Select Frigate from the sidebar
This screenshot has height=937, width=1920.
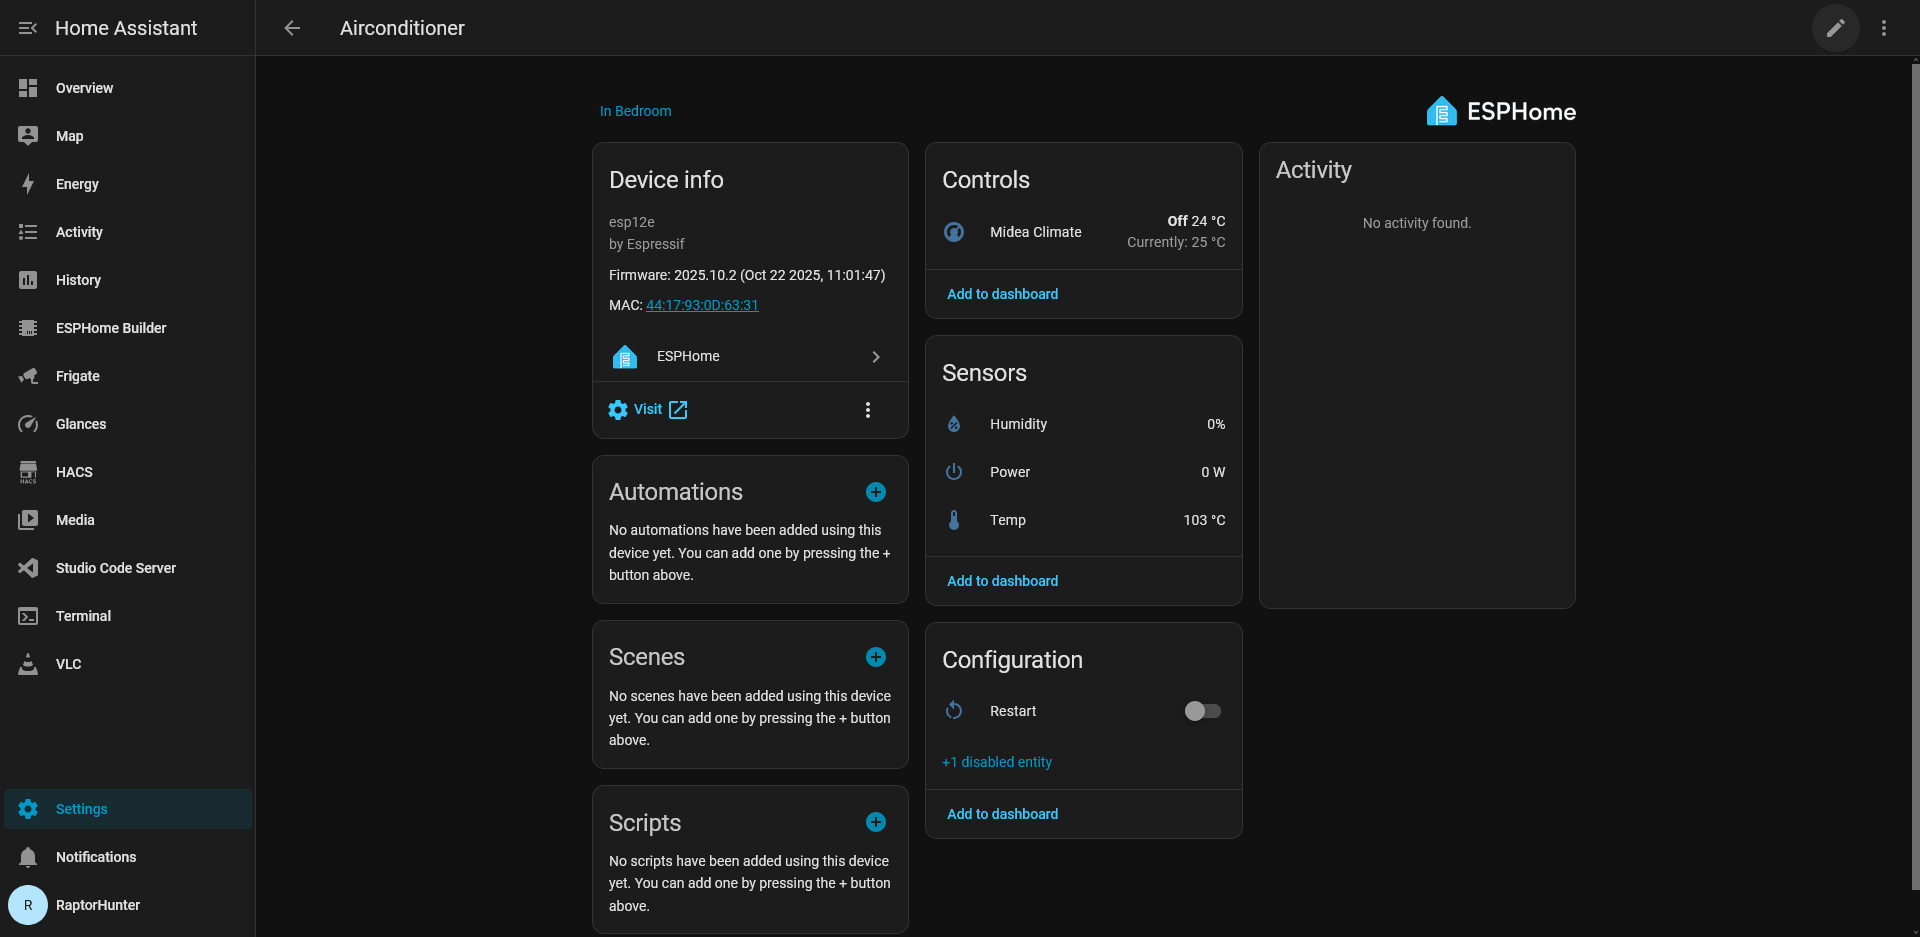coord(77,376)
